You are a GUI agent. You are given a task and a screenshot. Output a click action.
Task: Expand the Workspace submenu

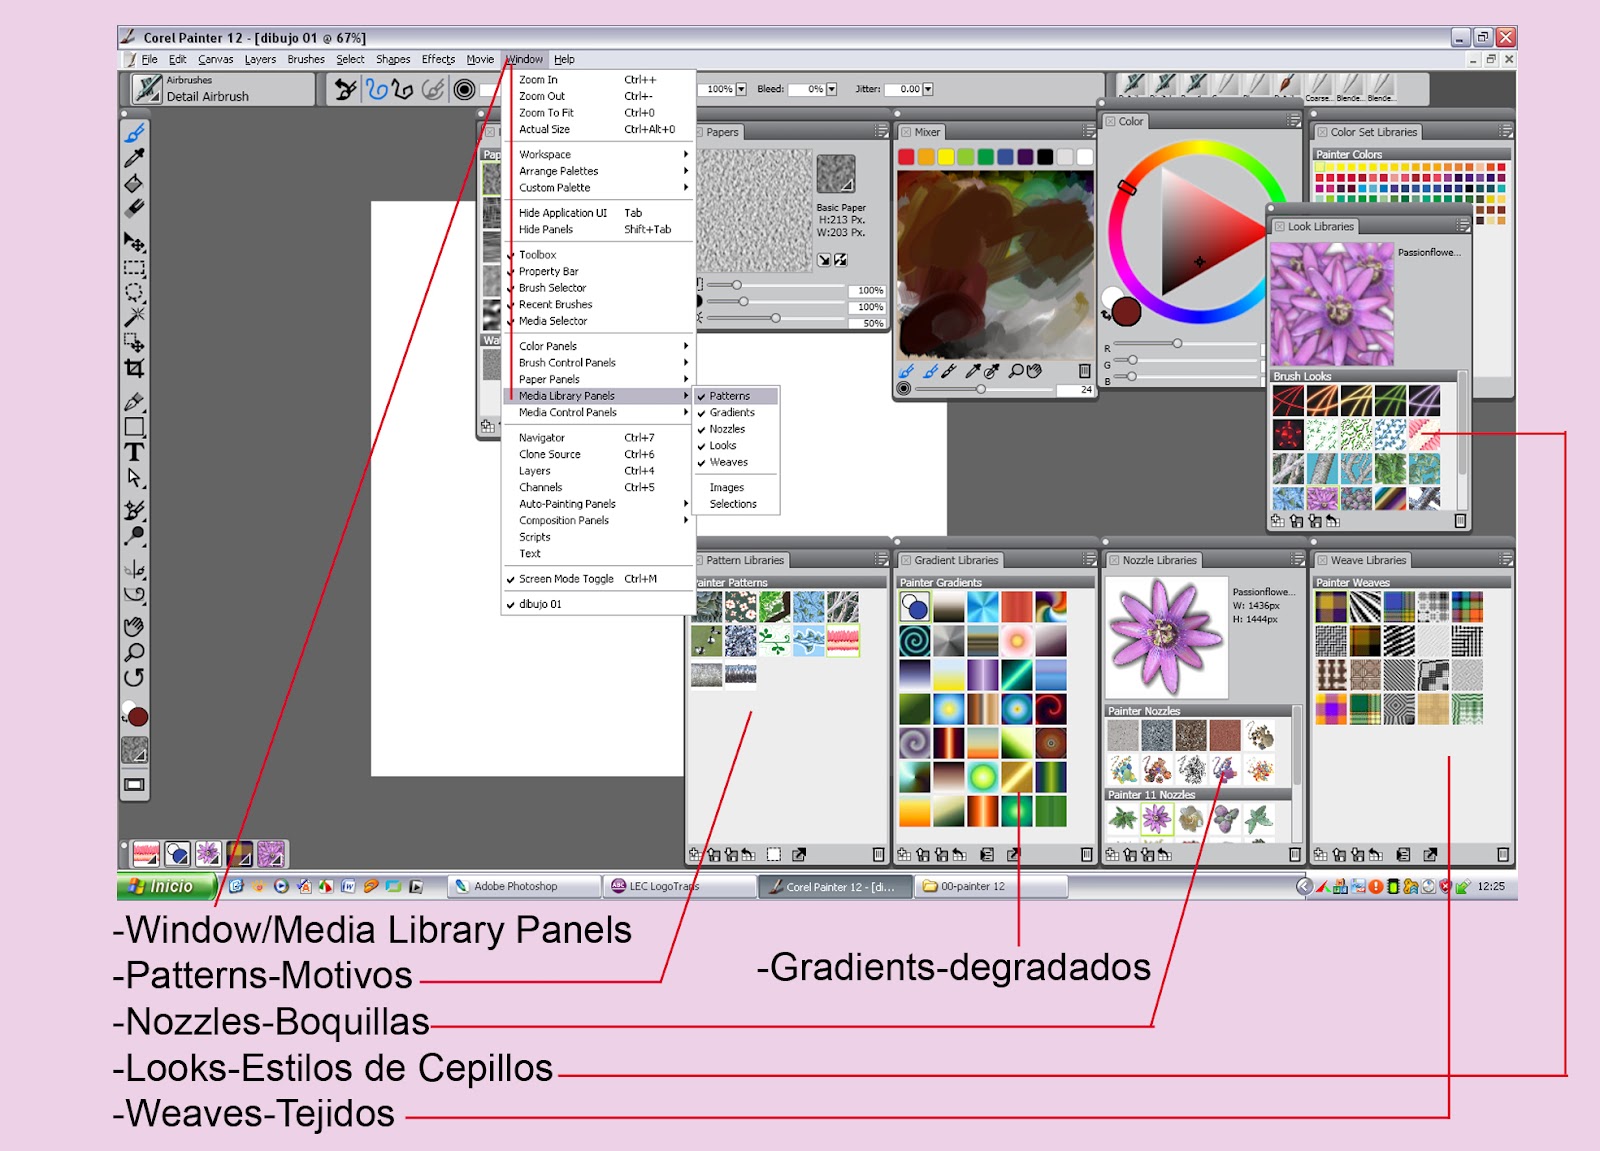pyautogui.click(x=598, y=155)
